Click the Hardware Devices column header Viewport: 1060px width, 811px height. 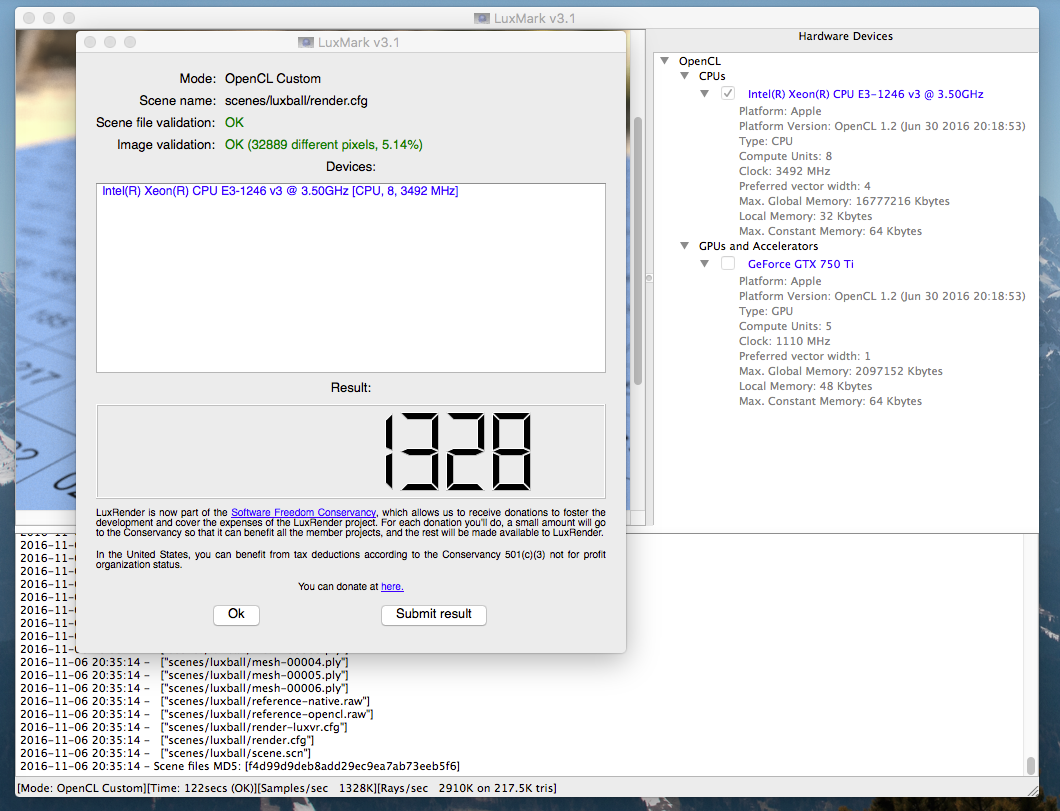[x=845, y=37]
